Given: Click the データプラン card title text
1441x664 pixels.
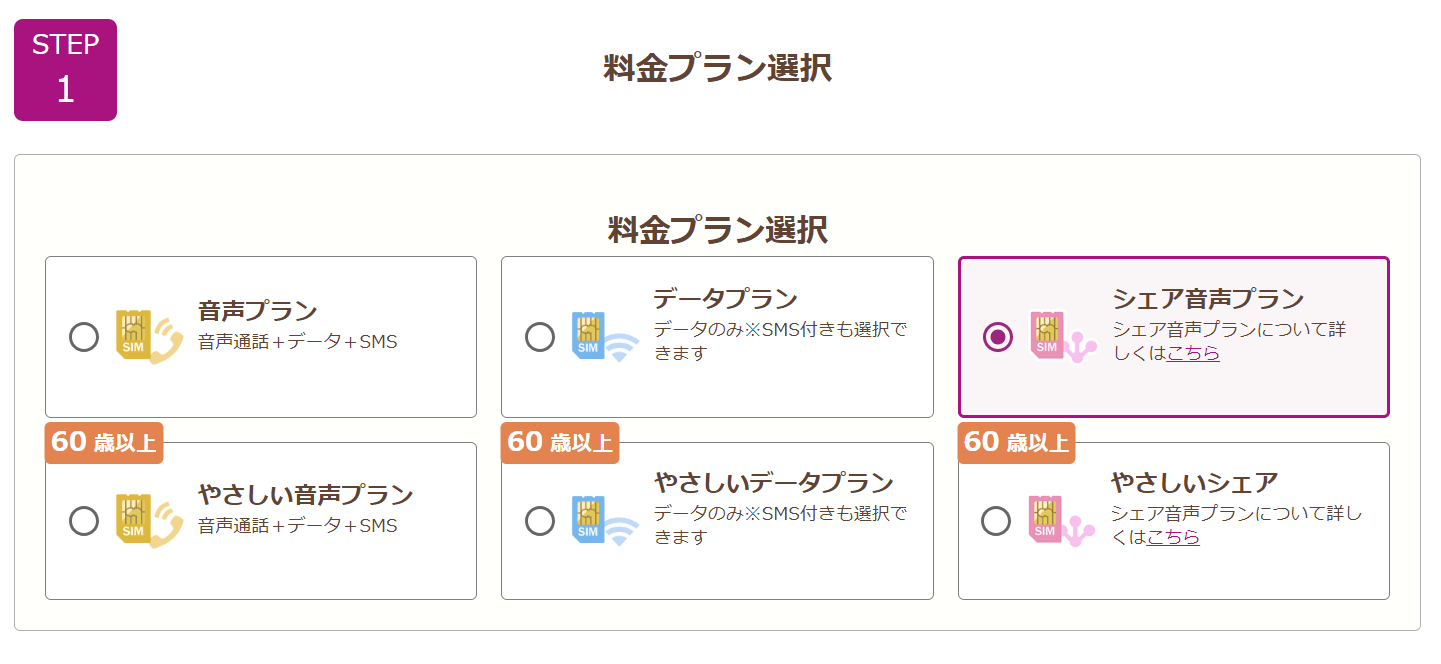Looking at the screenshot, I should (x=725, y=299).
